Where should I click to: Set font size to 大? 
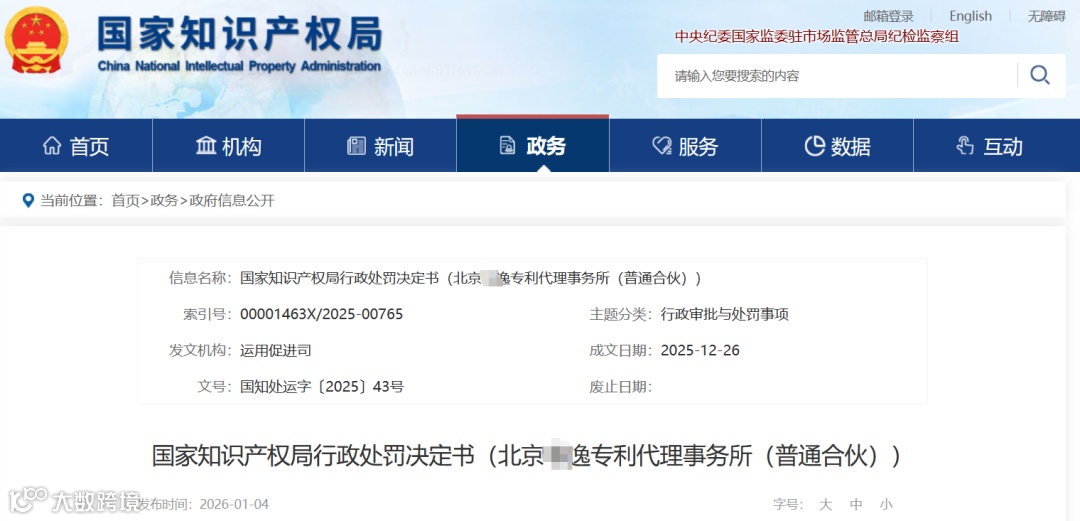pyautogui.click(x=826, y=504)
